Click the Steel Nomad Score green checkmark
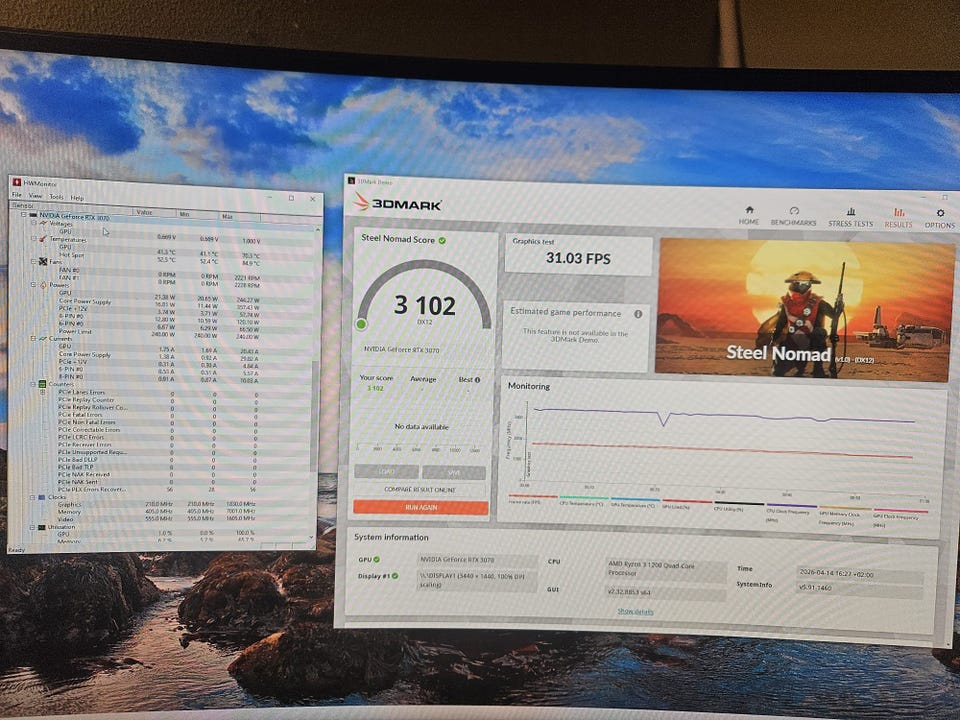Image resolution: width=960 pixels, height=720 pixels. pyautogui.click(x=442, y=241)
